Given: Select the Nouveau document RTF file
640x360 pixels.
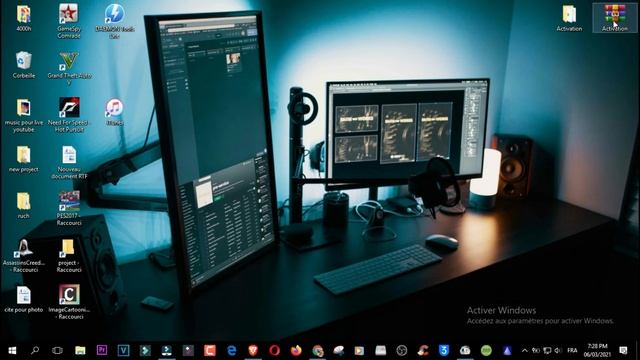Looking at the screenshot, I should [x=69, y=162].
